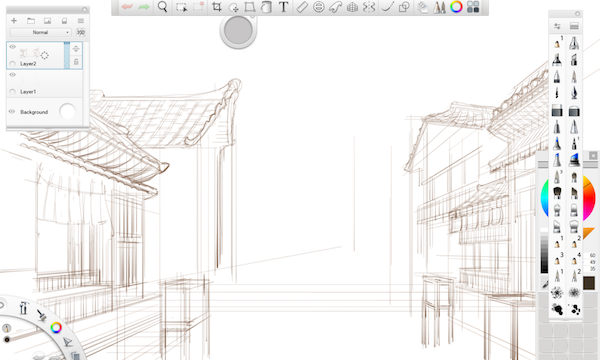The height and width of the screenshot is (360, 600).
Task: Add a new layer with plus button
Action: (x=14, y=21)
